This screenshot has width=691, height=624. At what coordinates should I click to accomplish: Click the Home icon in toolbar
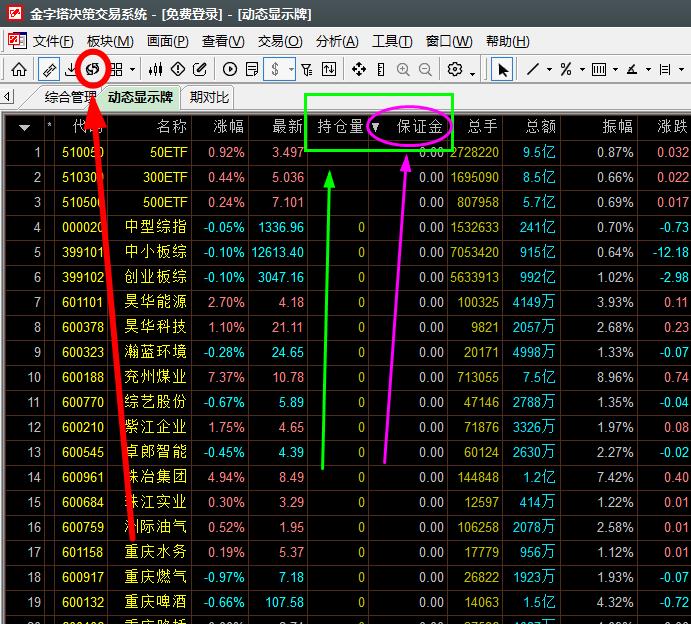point(19,70)
